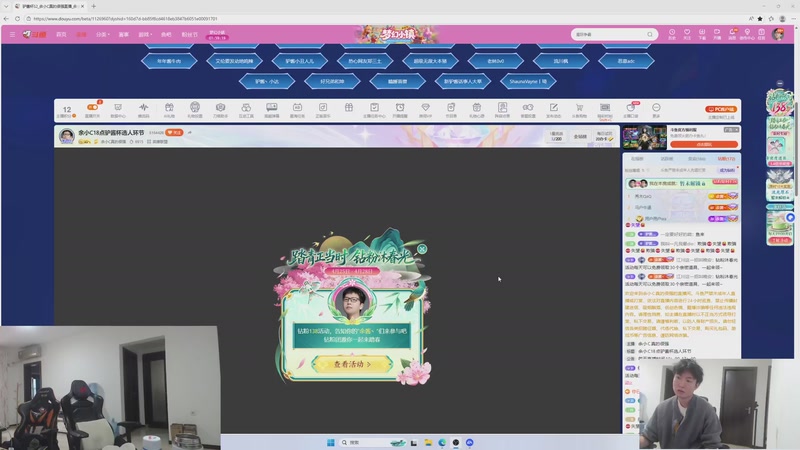Open the pencil 发布动态 icon
Image resolution: width=800 pixels, height=450 pixels.
[x=553, y=109]
